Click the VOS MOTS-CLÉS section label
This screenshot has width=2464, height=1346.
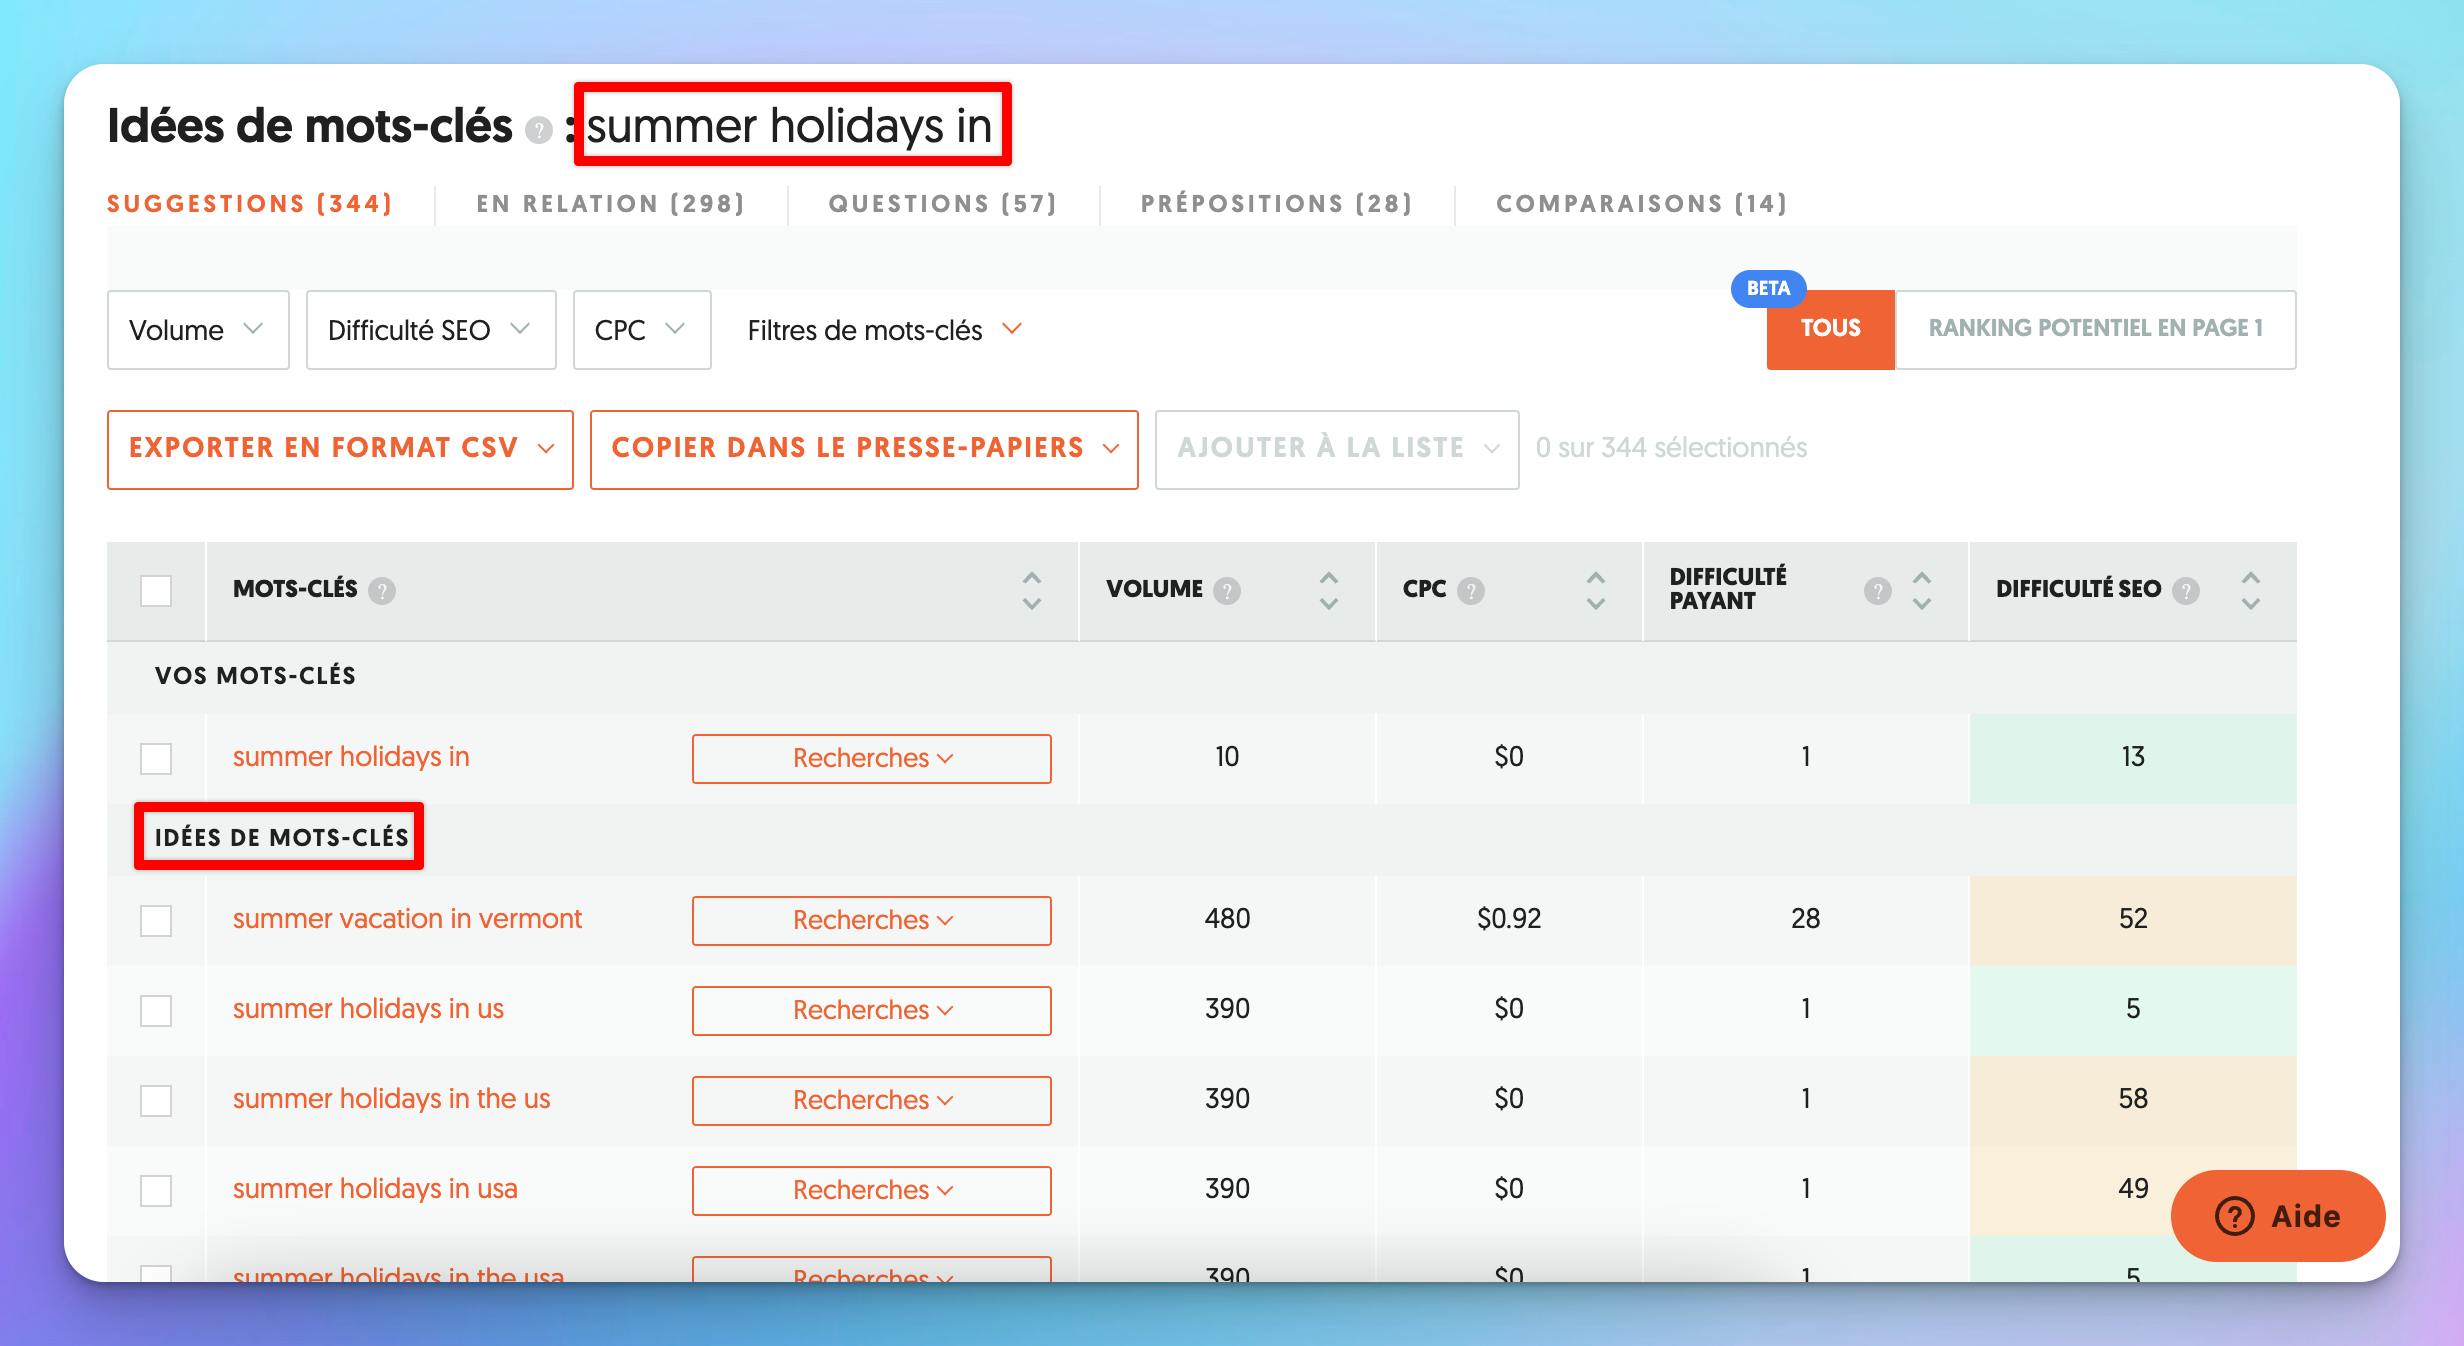point(255,676)
